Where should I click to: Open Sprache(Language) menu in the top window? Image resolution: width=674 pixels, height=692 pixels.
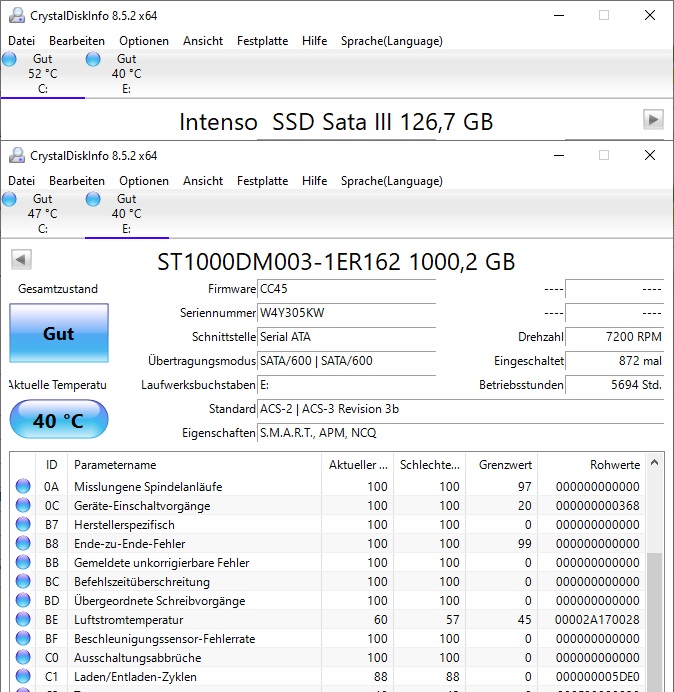pyautogui.click(x=392, y=41)
